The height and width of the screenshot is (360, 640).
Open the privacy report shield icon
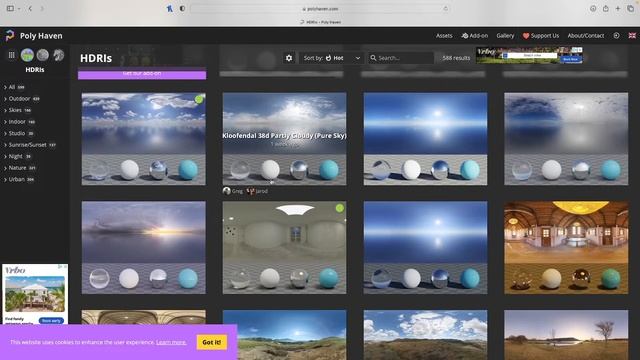point(182,8)
